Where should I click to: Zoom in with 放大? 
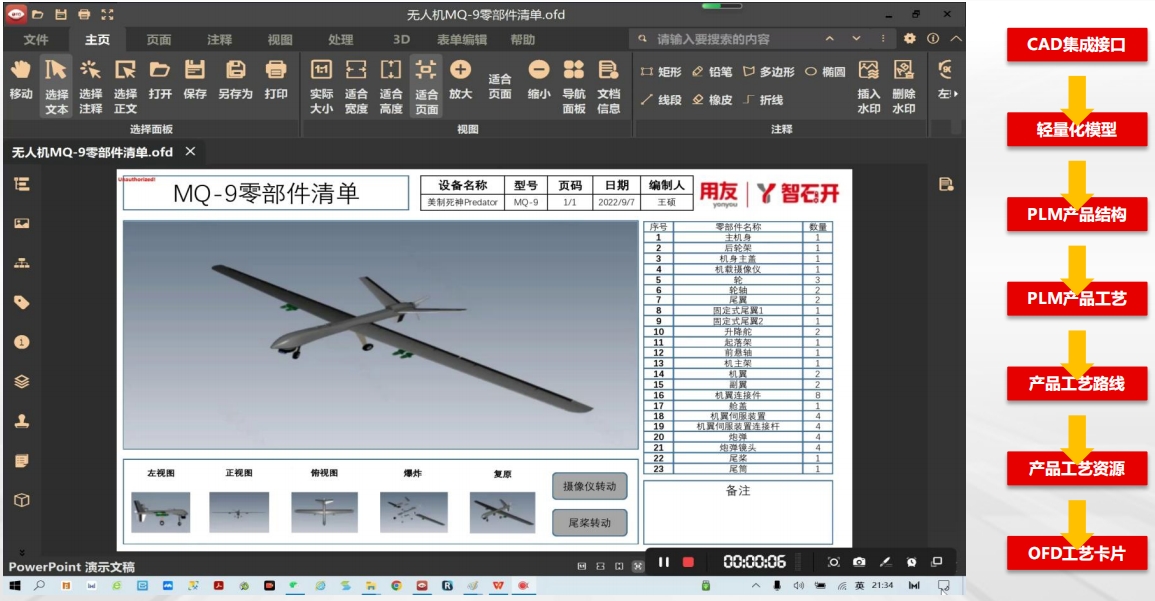(460, 80)
